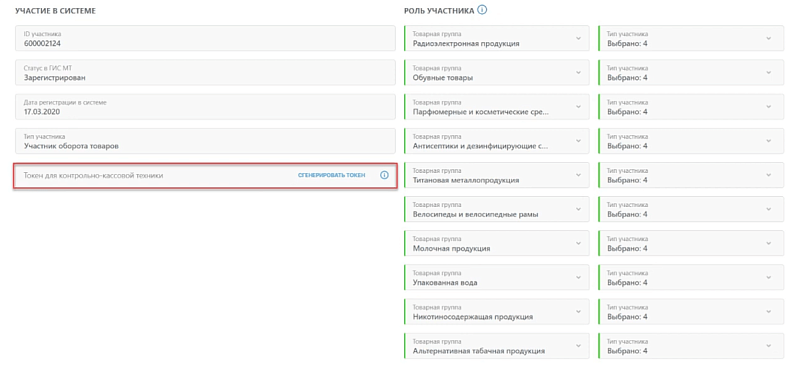Click Токен для контрольно-кассовой техники field
The image size is (799, 368).
(x=205, y=176)
